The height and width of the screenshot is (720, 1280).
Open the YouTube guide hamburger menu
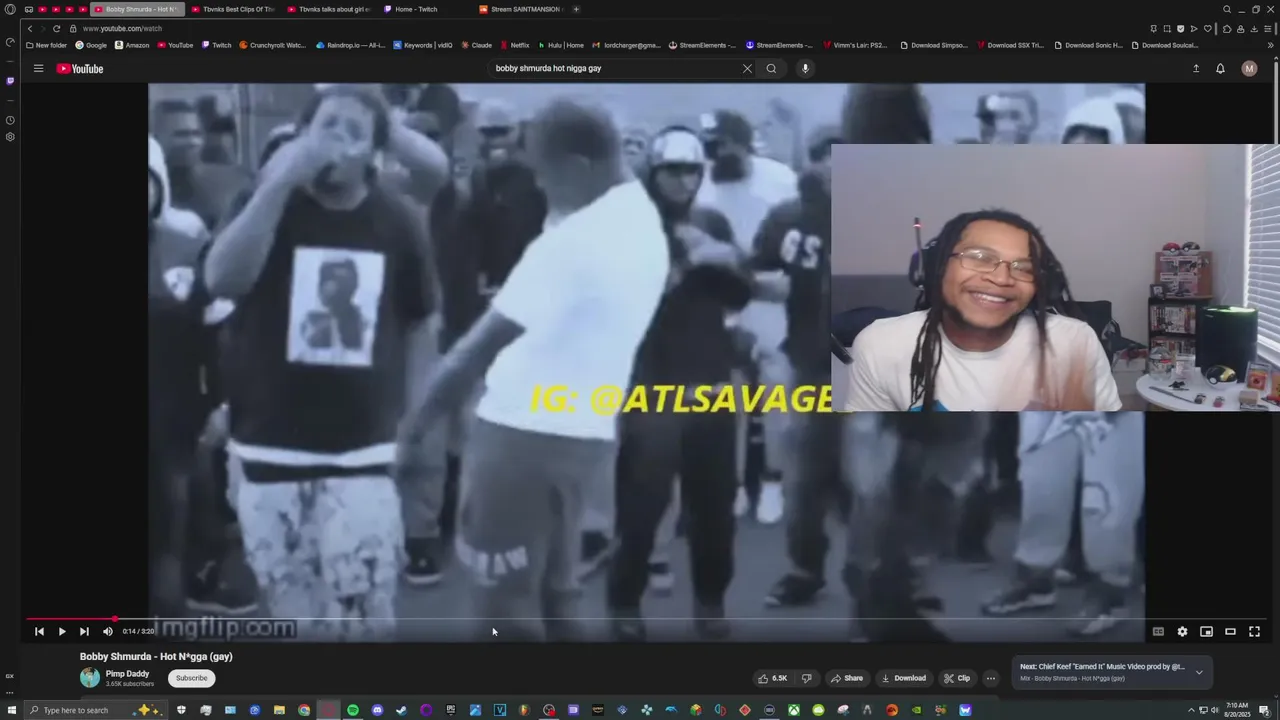[38, 69]
